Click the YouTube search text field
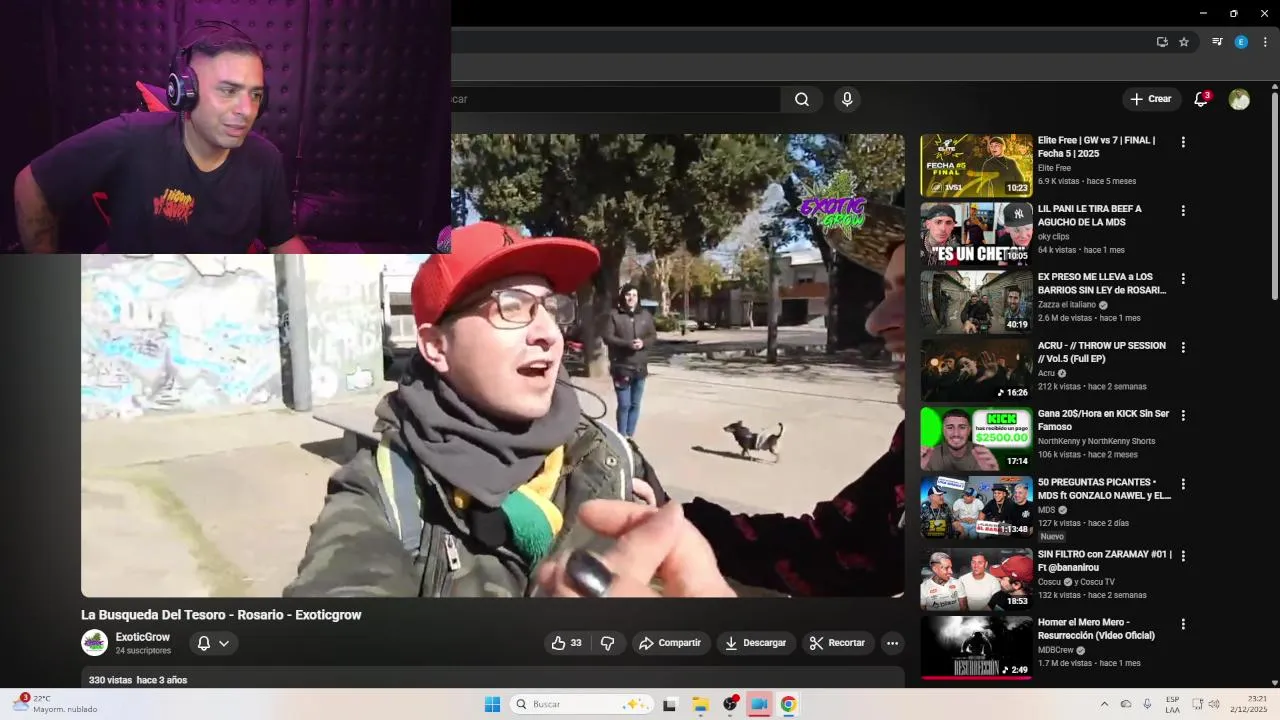Viewport: 1280px width, 720px height. point(615,99)
